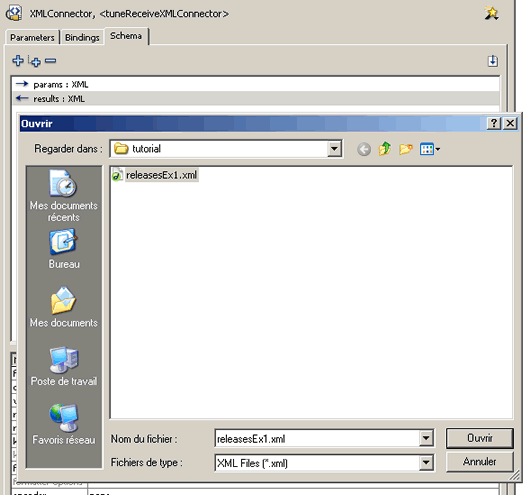
Task: Open the view menu icon
Action: tap(430, 149)
